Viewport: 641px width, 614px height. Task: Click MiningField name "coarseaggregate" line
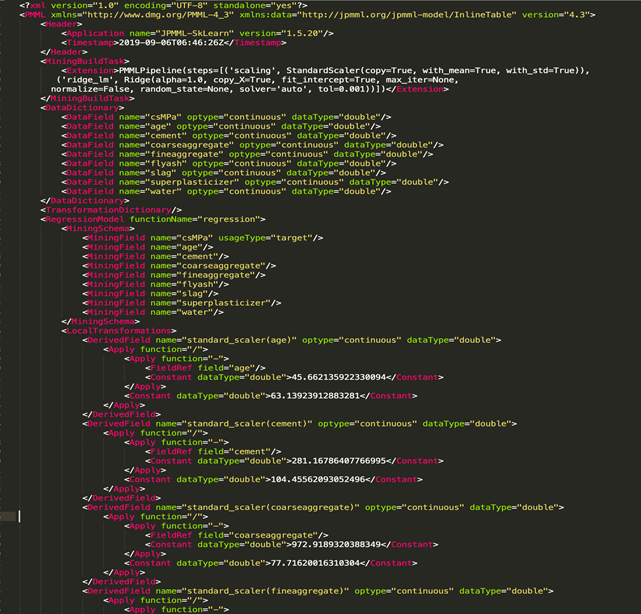click(x=179, y=266)
